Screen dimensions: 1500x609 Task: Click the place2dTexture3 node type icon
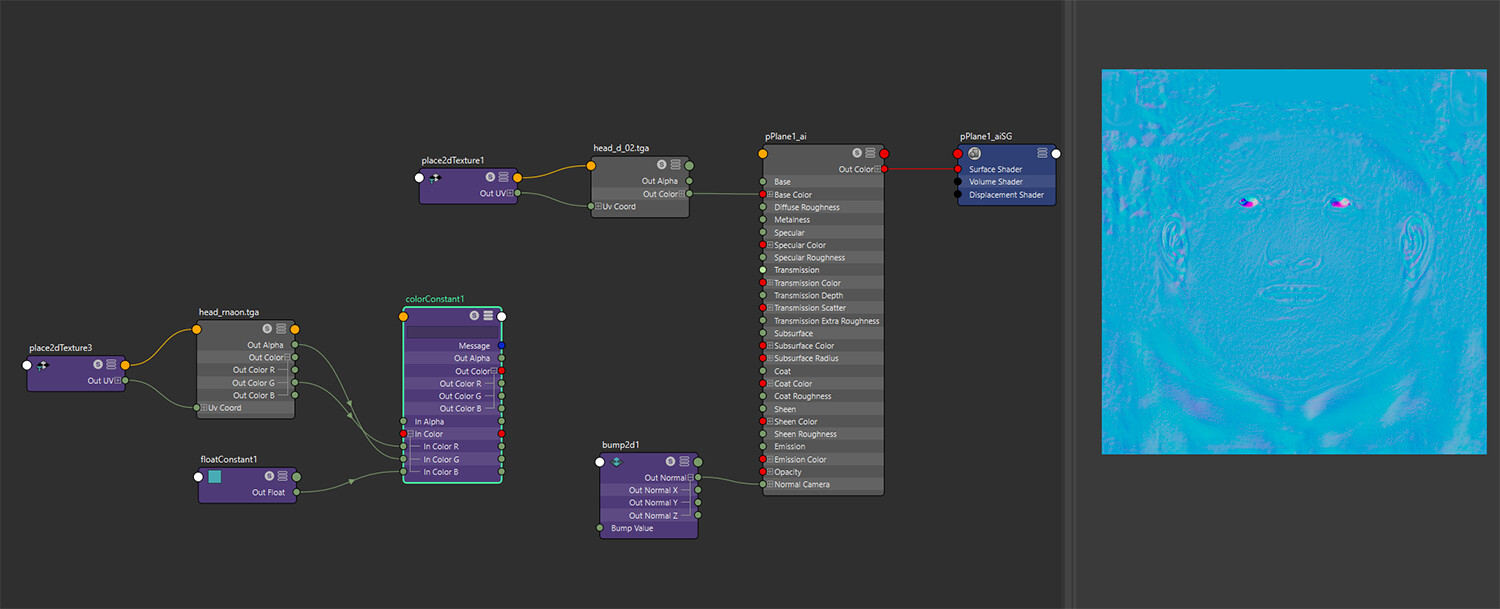[x=43, y=365]
